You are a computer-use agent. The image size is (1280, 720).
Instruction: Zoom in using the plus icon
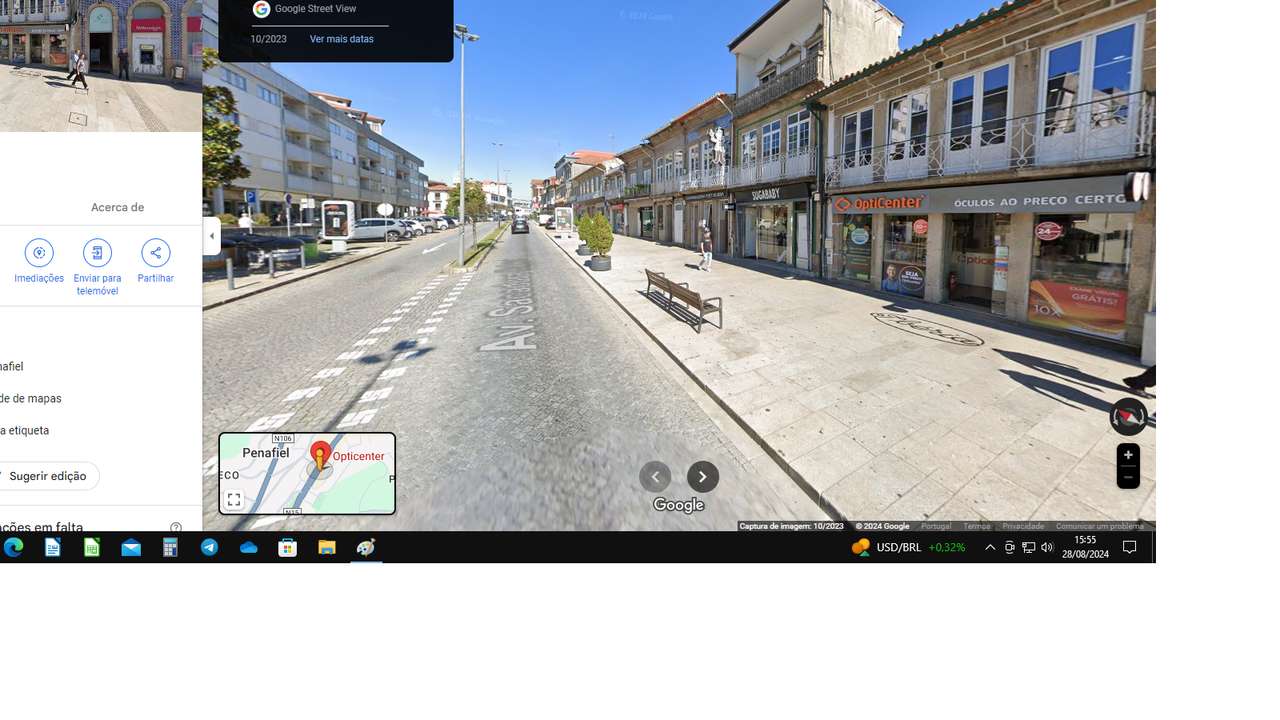(x=1127, y=454)
